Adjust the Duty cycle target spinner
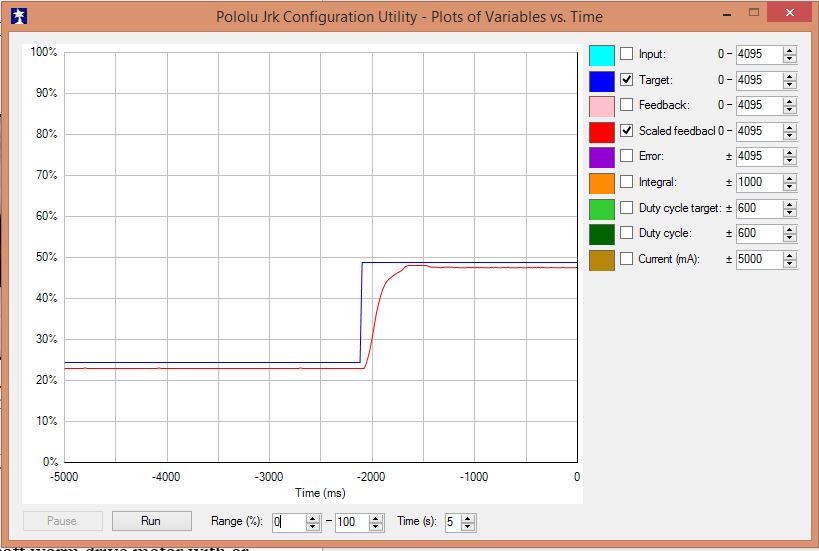 (x=790, y=208)
